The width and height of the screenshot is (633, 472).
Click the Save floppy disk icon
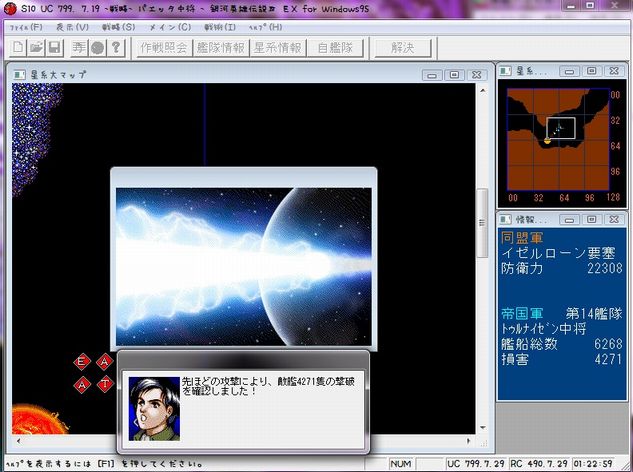[x=54, y=48]
